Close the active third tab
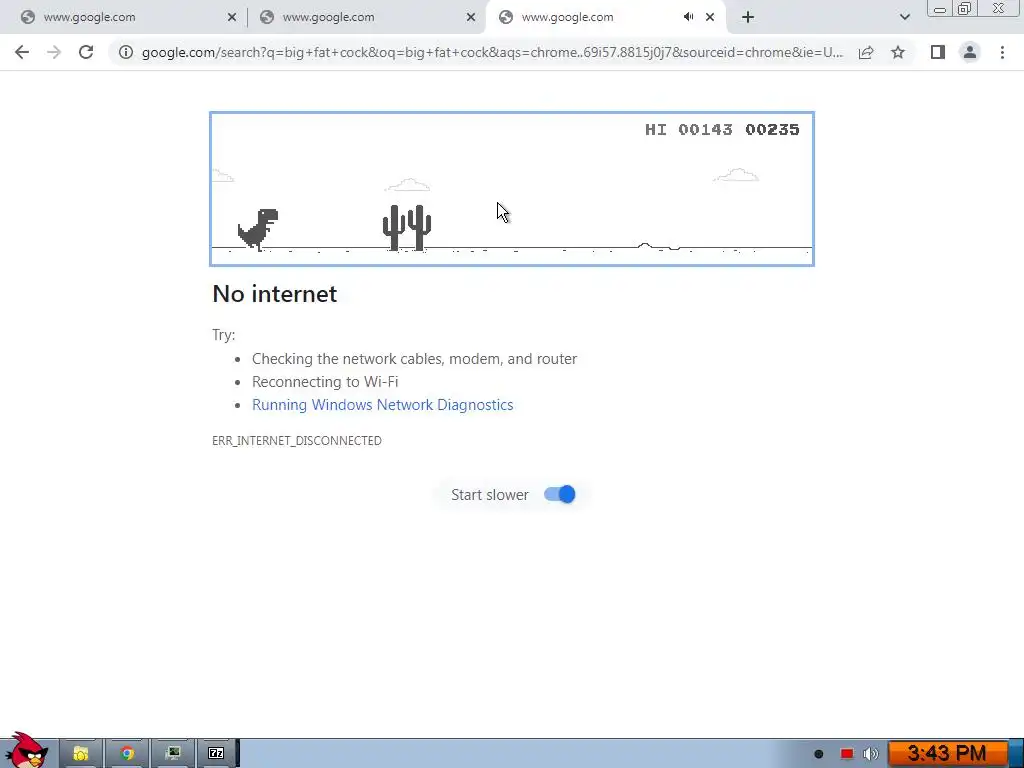 (x=710, y=18)
